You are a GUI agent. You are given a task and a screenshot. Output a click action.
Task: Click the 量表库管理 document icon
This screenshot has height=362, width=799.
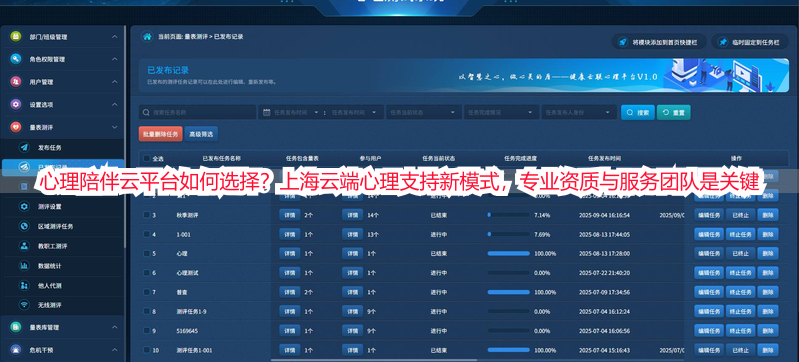pyautogui.click(x=16, y=327)
